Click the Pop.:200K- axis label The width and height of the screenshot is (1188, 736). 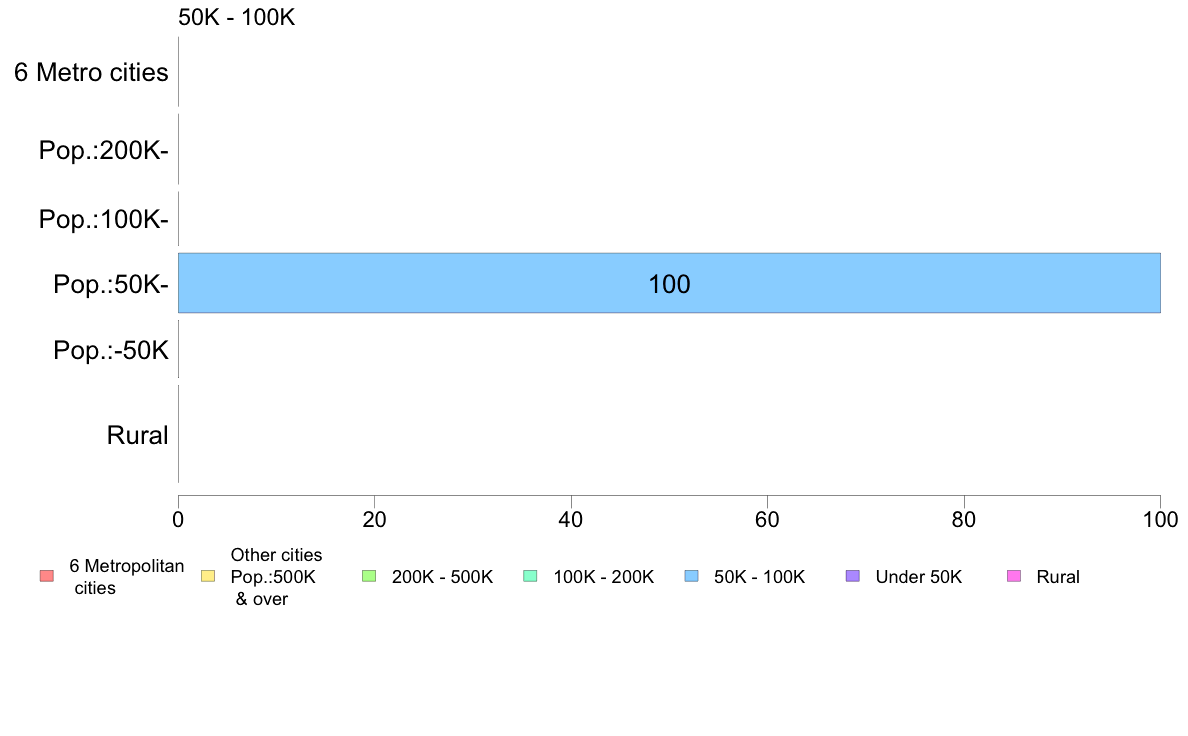(x=104, y=150)
